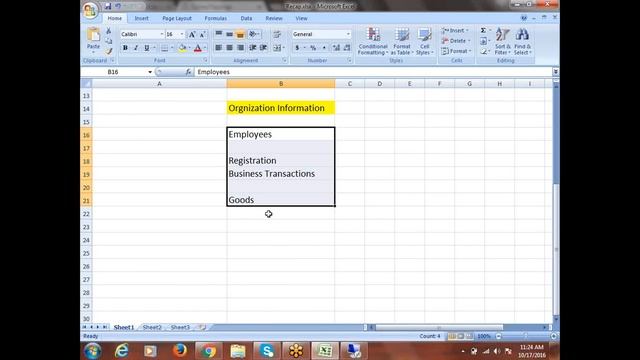The width and height of the screenshot is (640, 360).
Task: Select the Format Painter brush
Action: (x=109, y=51)
